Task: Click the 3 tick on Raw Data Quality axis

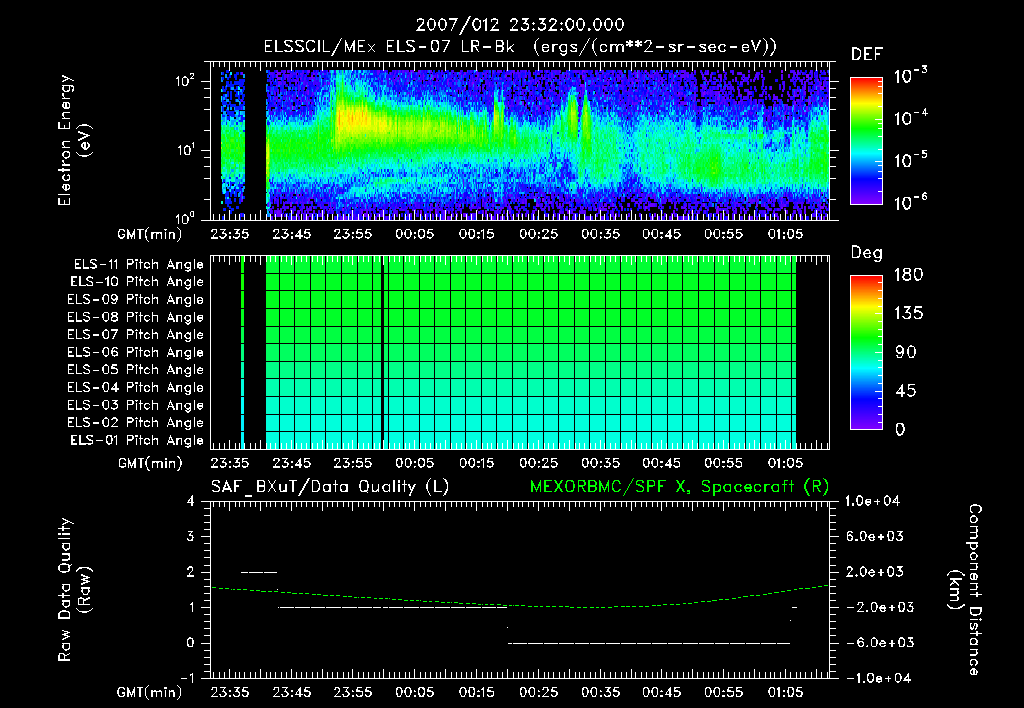Action: [x=191, y=536]
